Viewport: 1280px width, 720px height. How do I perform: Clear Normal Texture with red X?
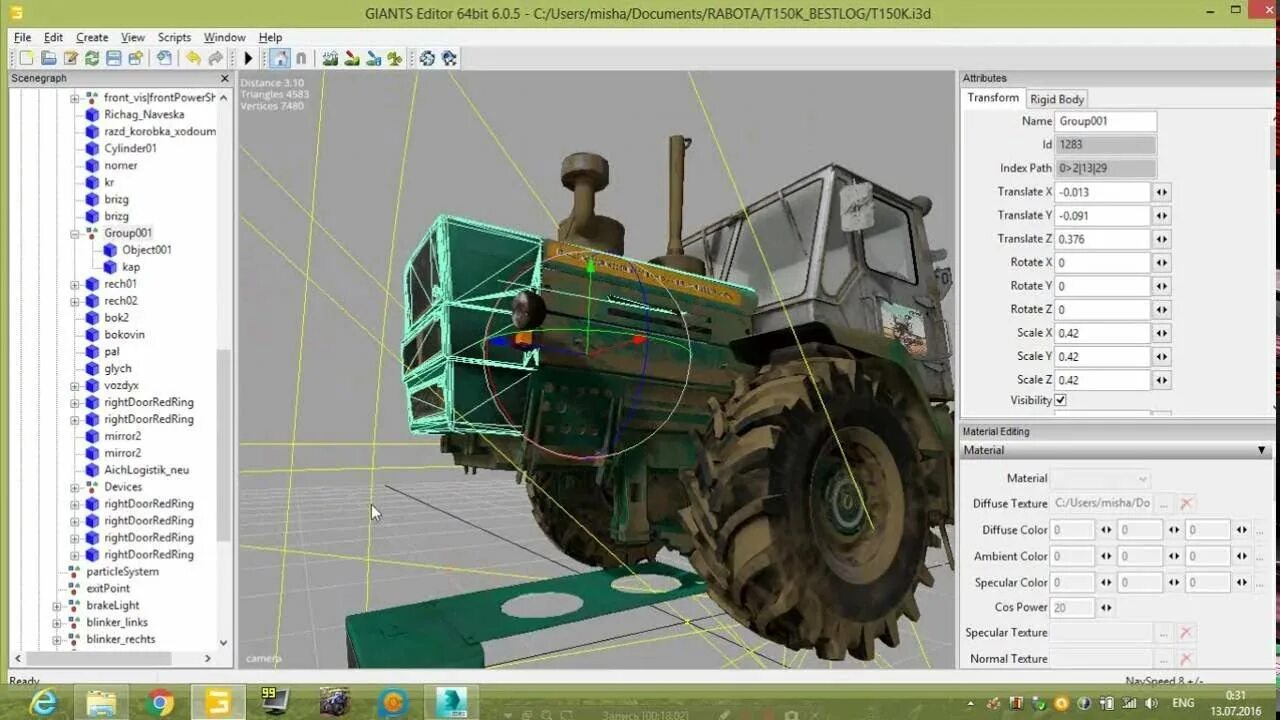[x=1186, y=659]
